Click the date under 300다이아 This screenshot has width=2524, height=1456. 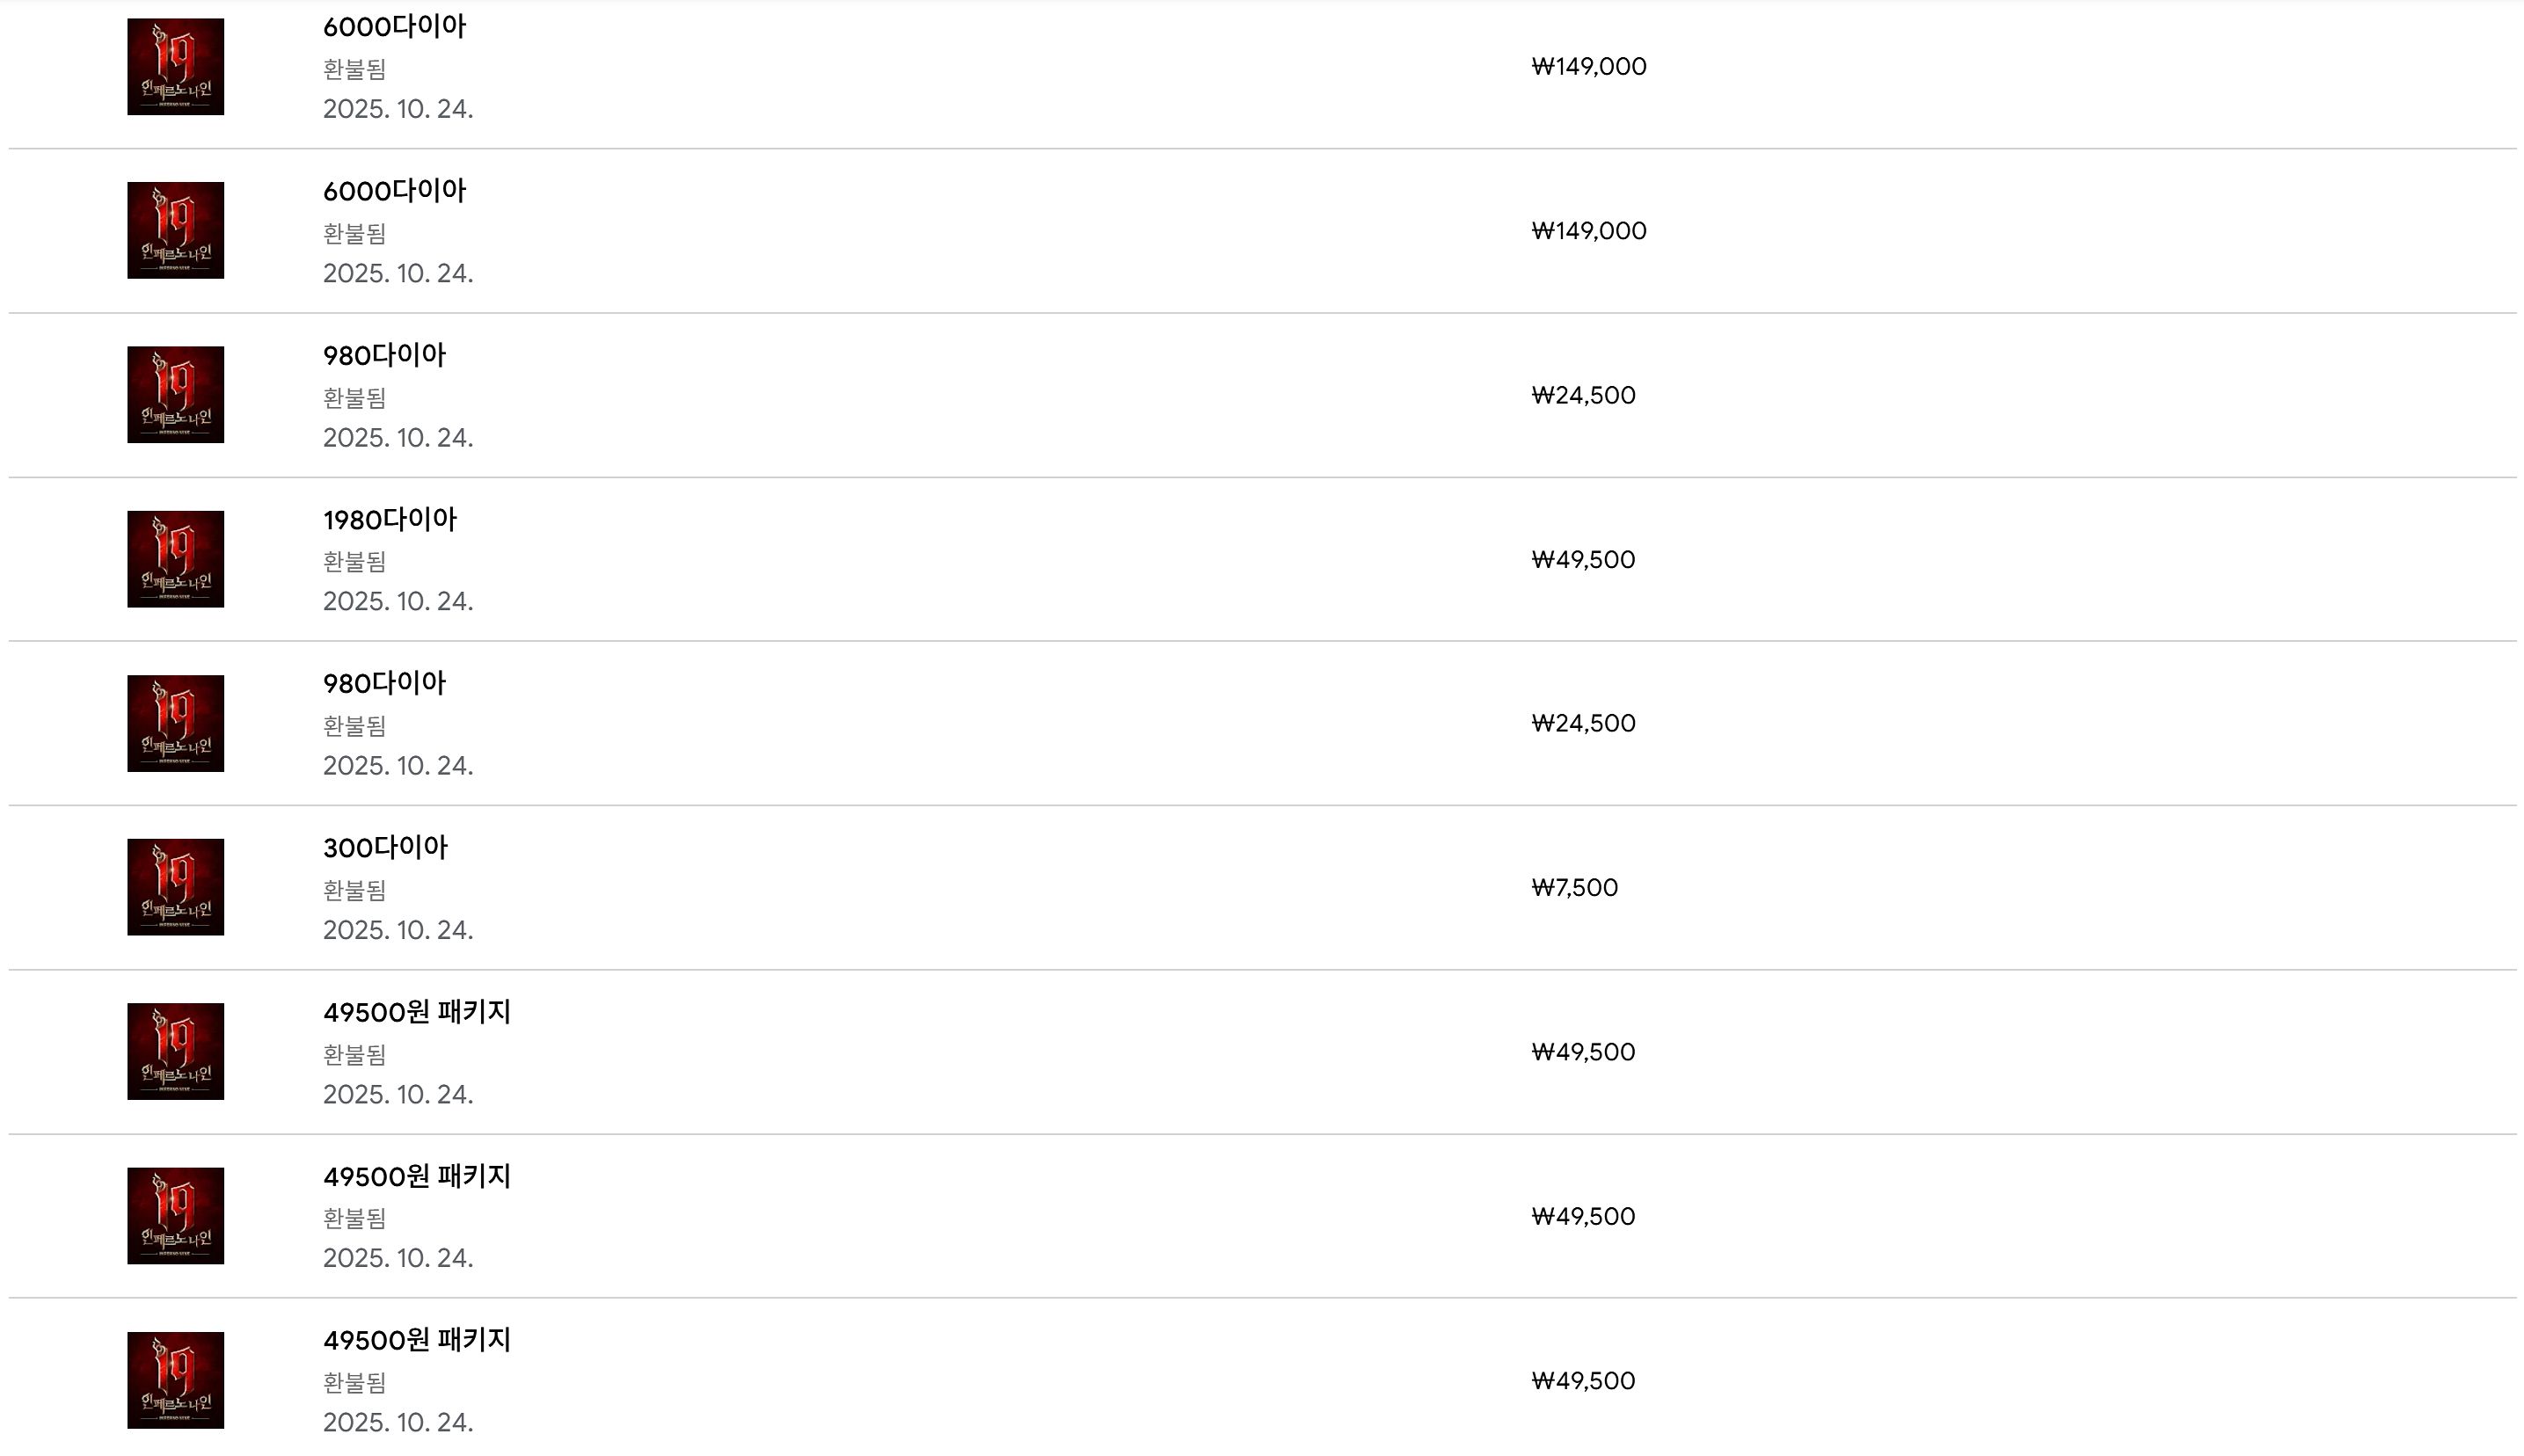(397, 930)
